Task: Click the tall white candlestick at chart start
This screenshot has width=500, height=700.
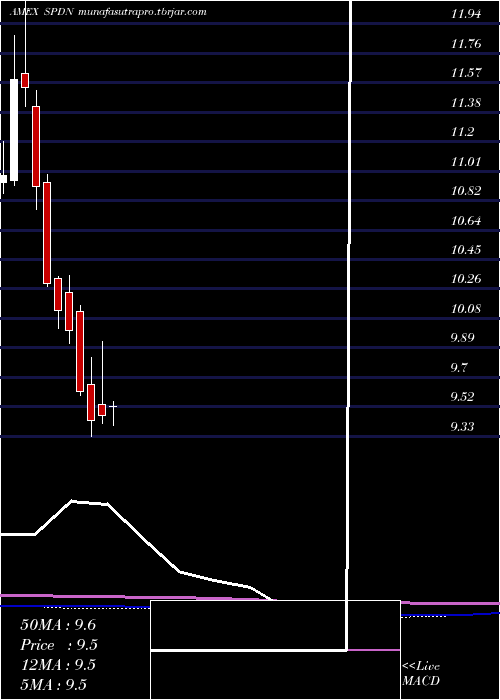Action: pos(14,130)
